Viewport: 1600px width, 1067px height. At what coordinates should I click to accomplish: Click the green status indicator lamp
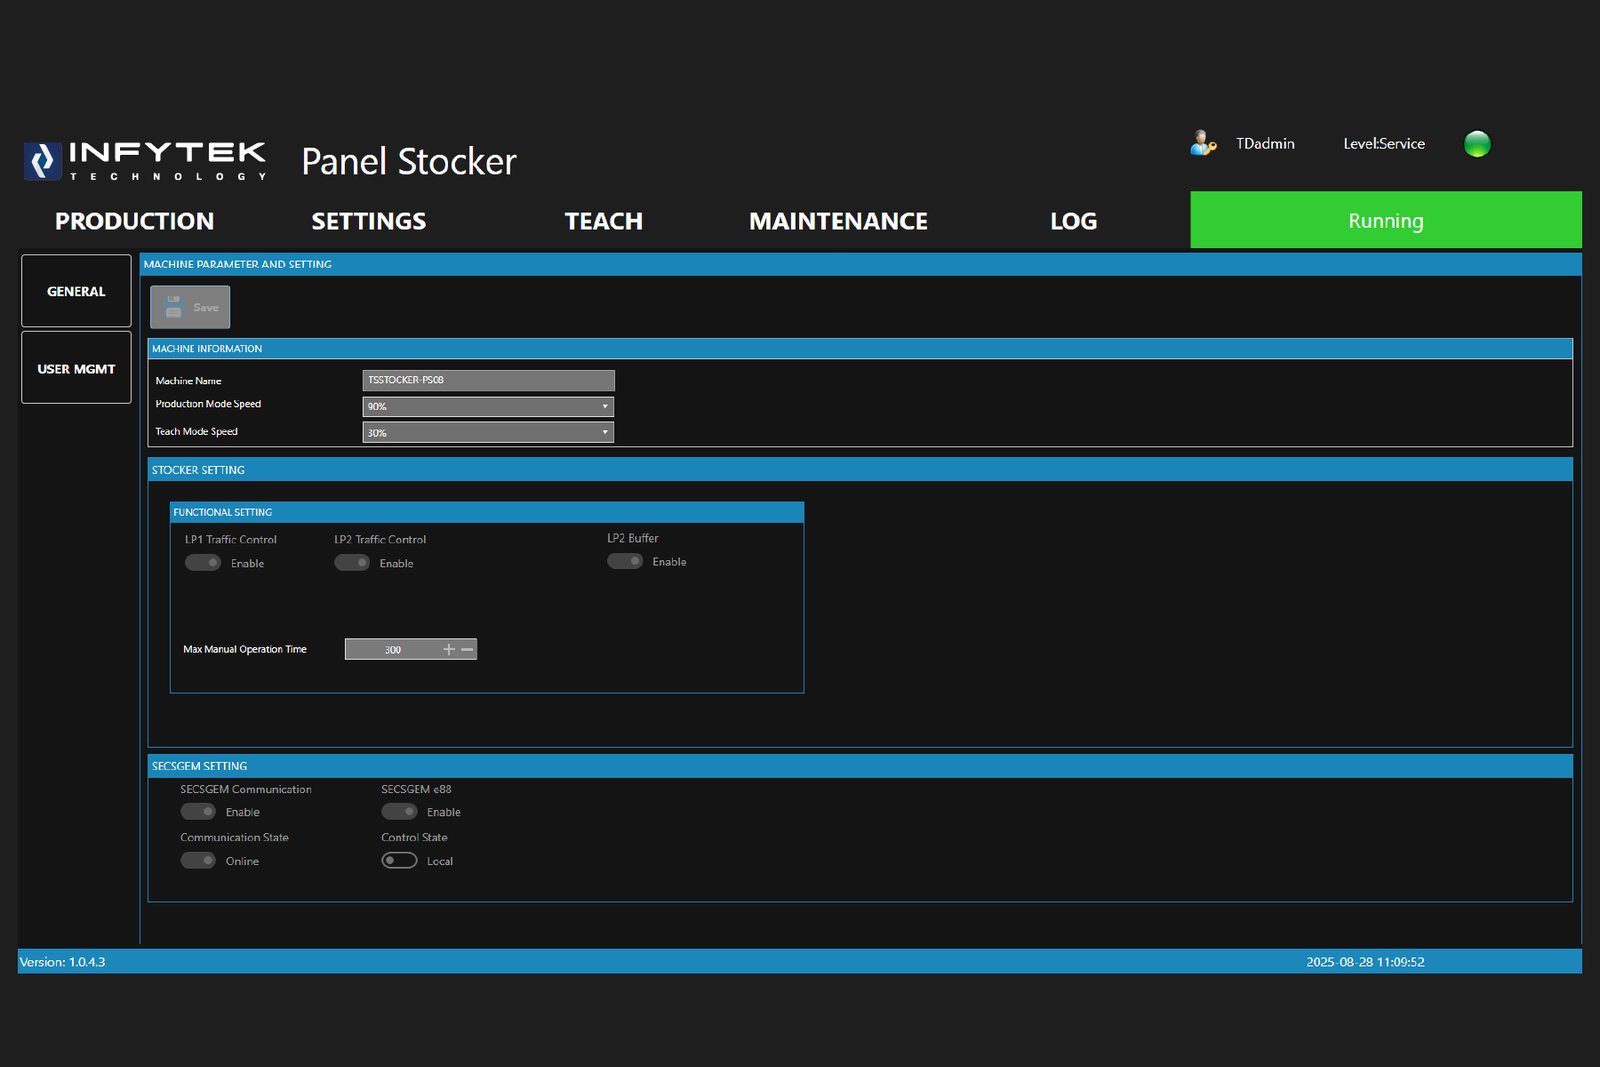(x=1477, y=143)
